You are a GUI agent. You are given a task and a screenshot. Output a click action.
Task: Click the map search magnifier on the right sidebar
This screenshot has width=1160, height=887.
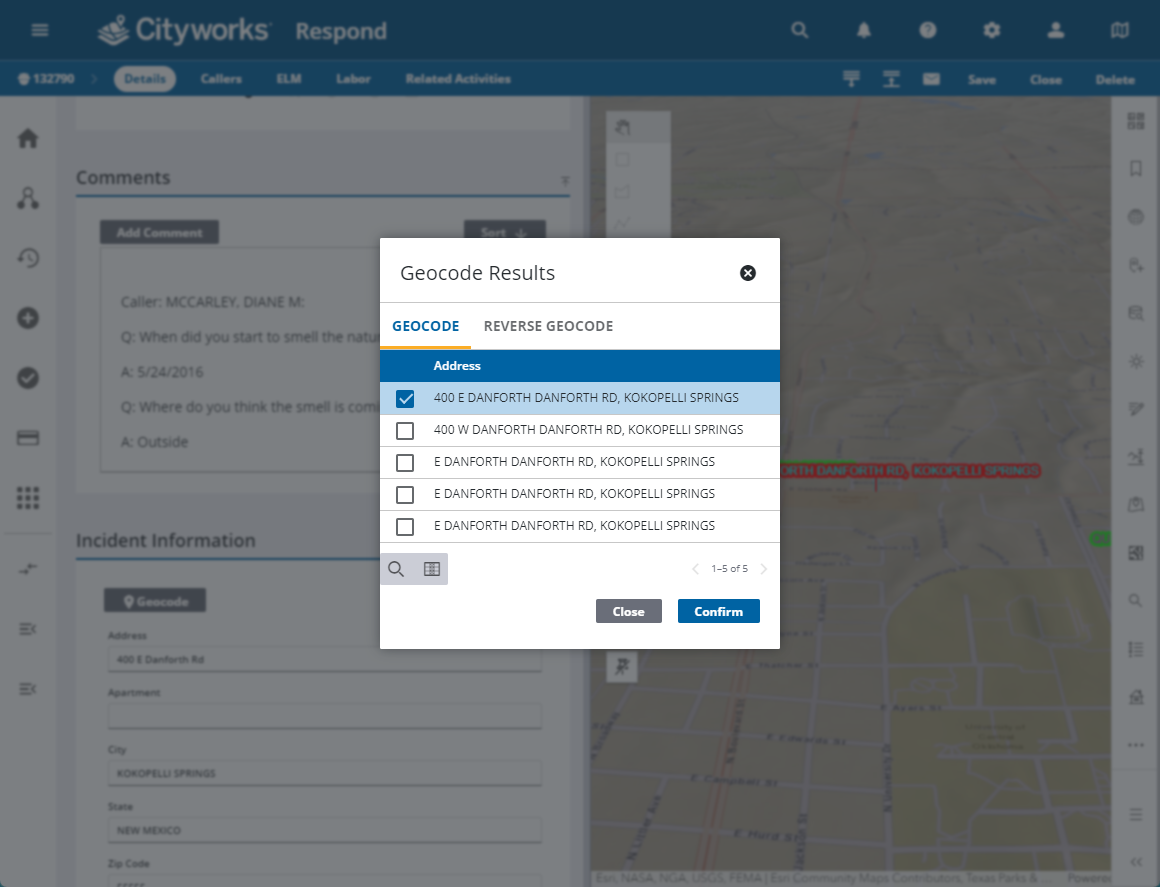pyautogui.click(x=1135, y=600)
